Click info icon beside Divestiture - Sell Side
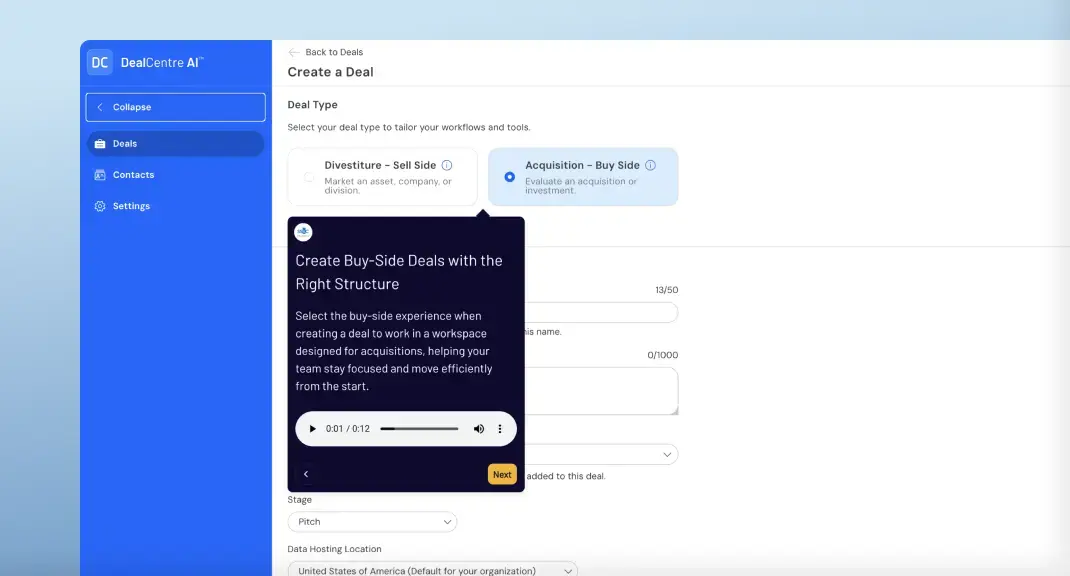This screenshot has height=576, width=1070. tap(447, 165)
